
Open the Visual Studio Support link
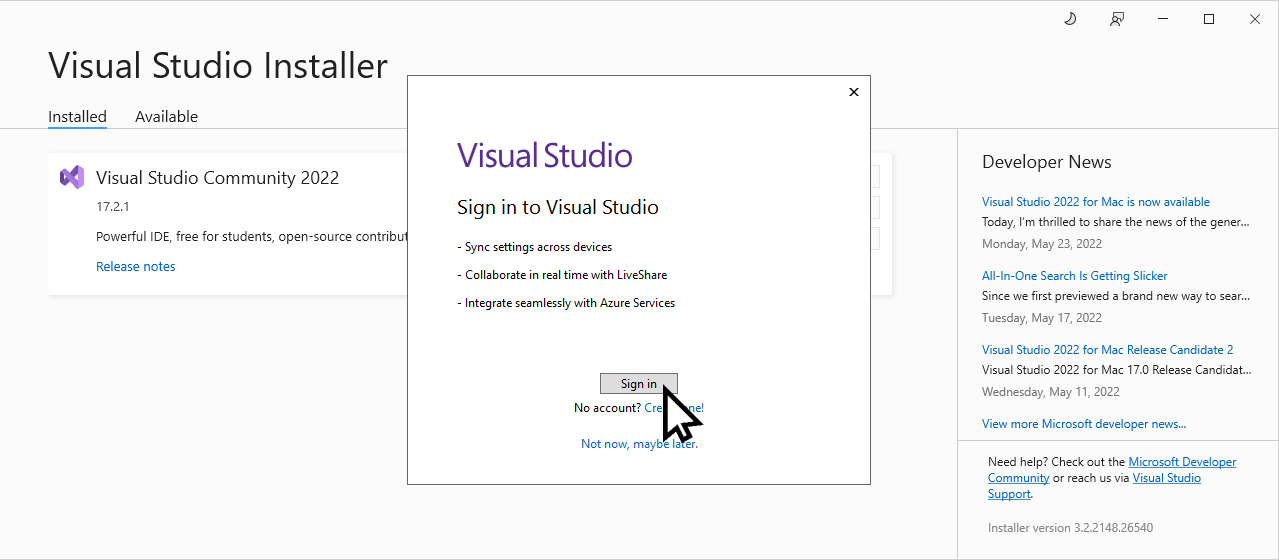click(x=1094, y=486)
